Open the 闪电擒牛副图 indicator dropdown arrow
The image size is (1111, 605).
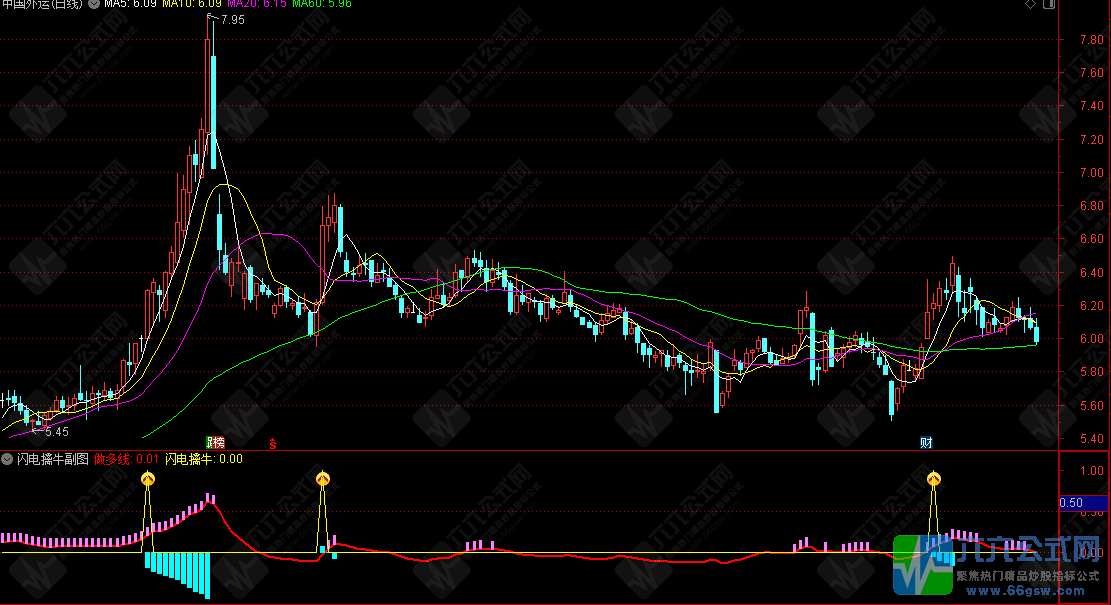click(8, 459)
